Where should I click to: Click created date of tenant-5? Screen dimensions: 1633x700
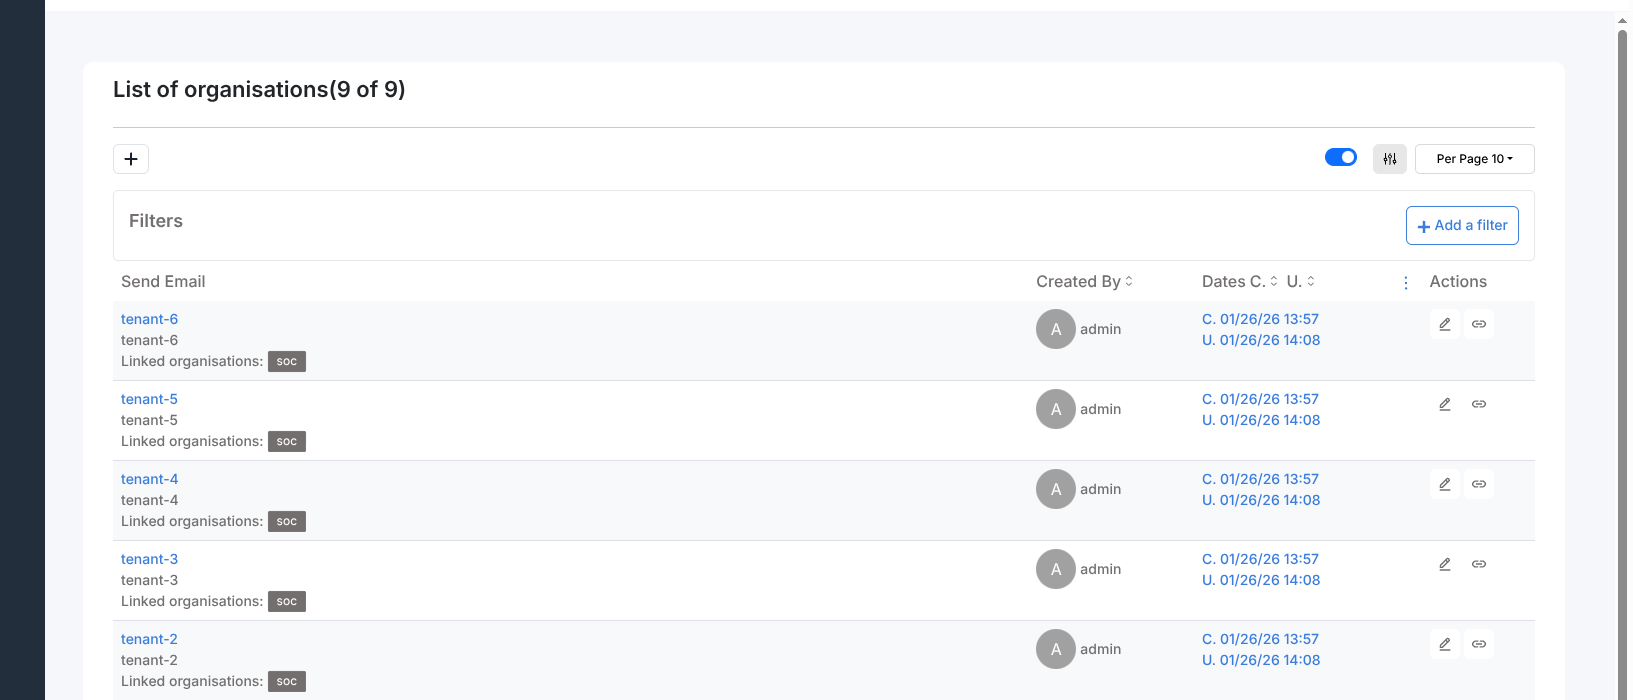pos(1260,399)
